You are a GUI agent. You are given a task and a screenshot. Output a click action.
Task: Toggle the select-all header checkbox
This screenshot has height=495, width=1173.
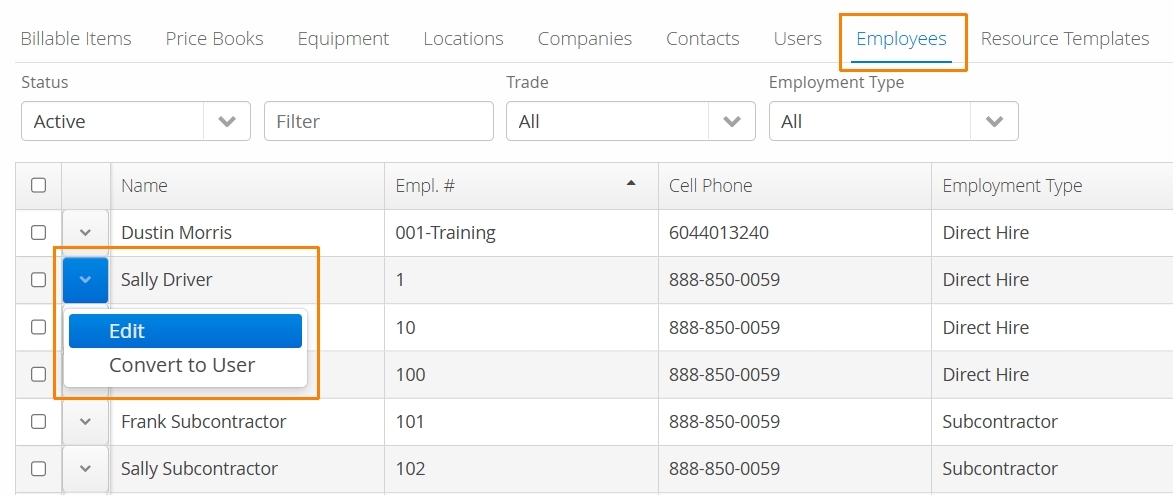click(38, 185)
